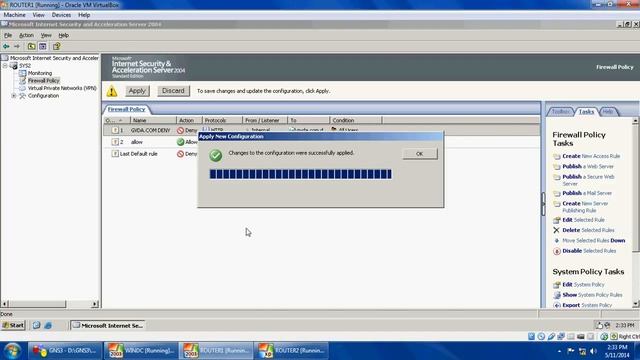Click the task pane scroll down arrow
The image size is (640, 360).
click(x=636, y=304)
